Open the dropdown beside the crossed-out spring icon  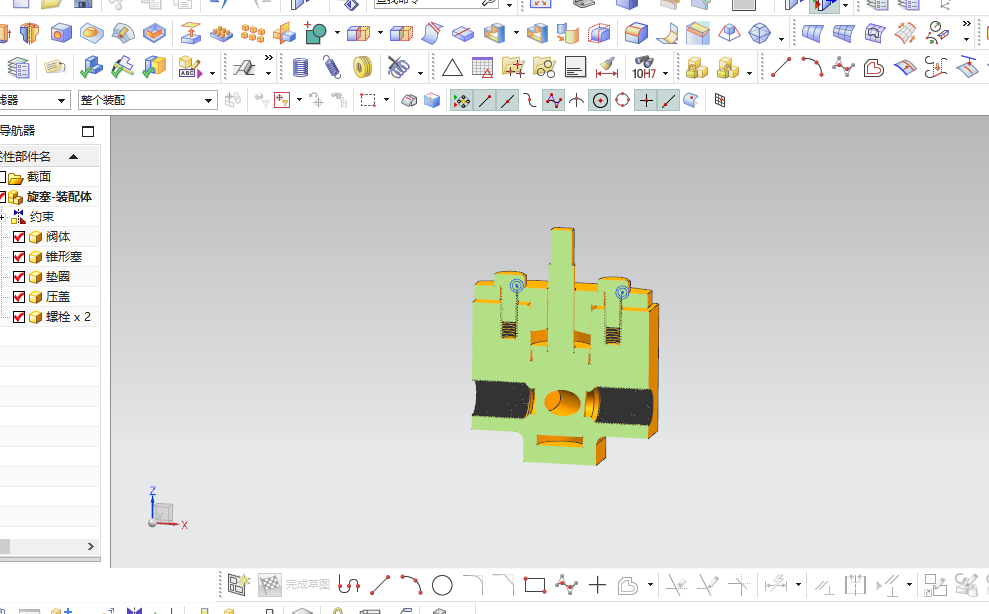coord(420,73)
